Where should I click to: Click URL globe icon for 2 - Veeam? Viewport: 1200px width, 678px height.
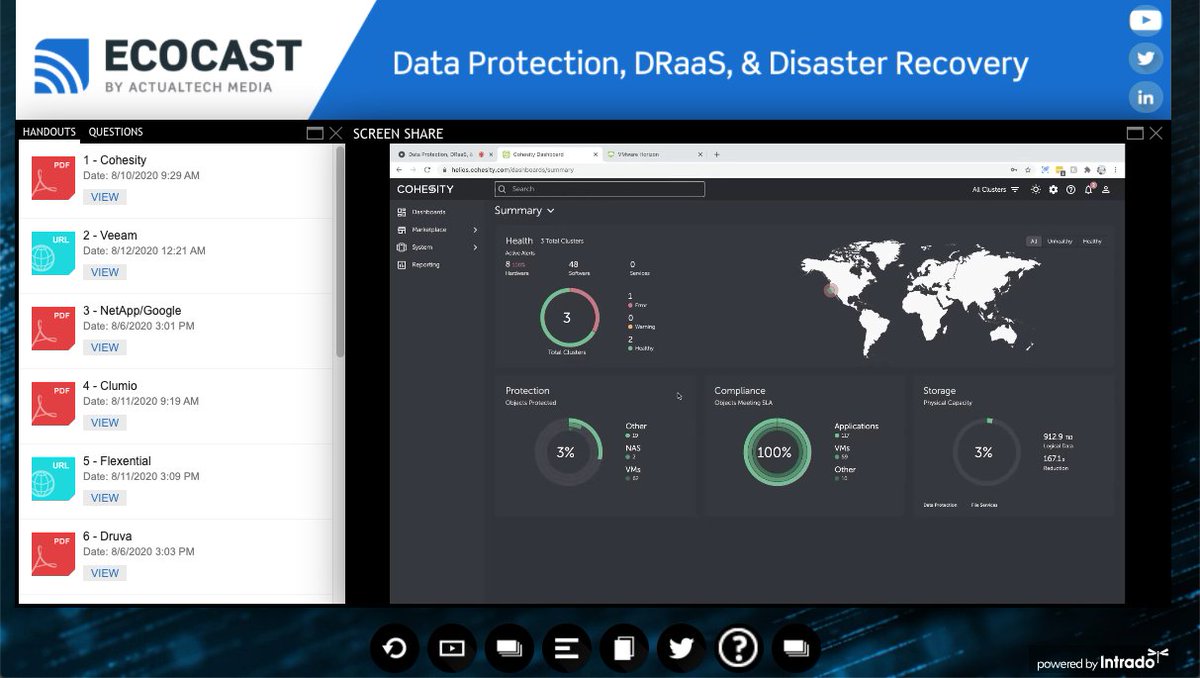pyautogui.click(x=53, y=253)
